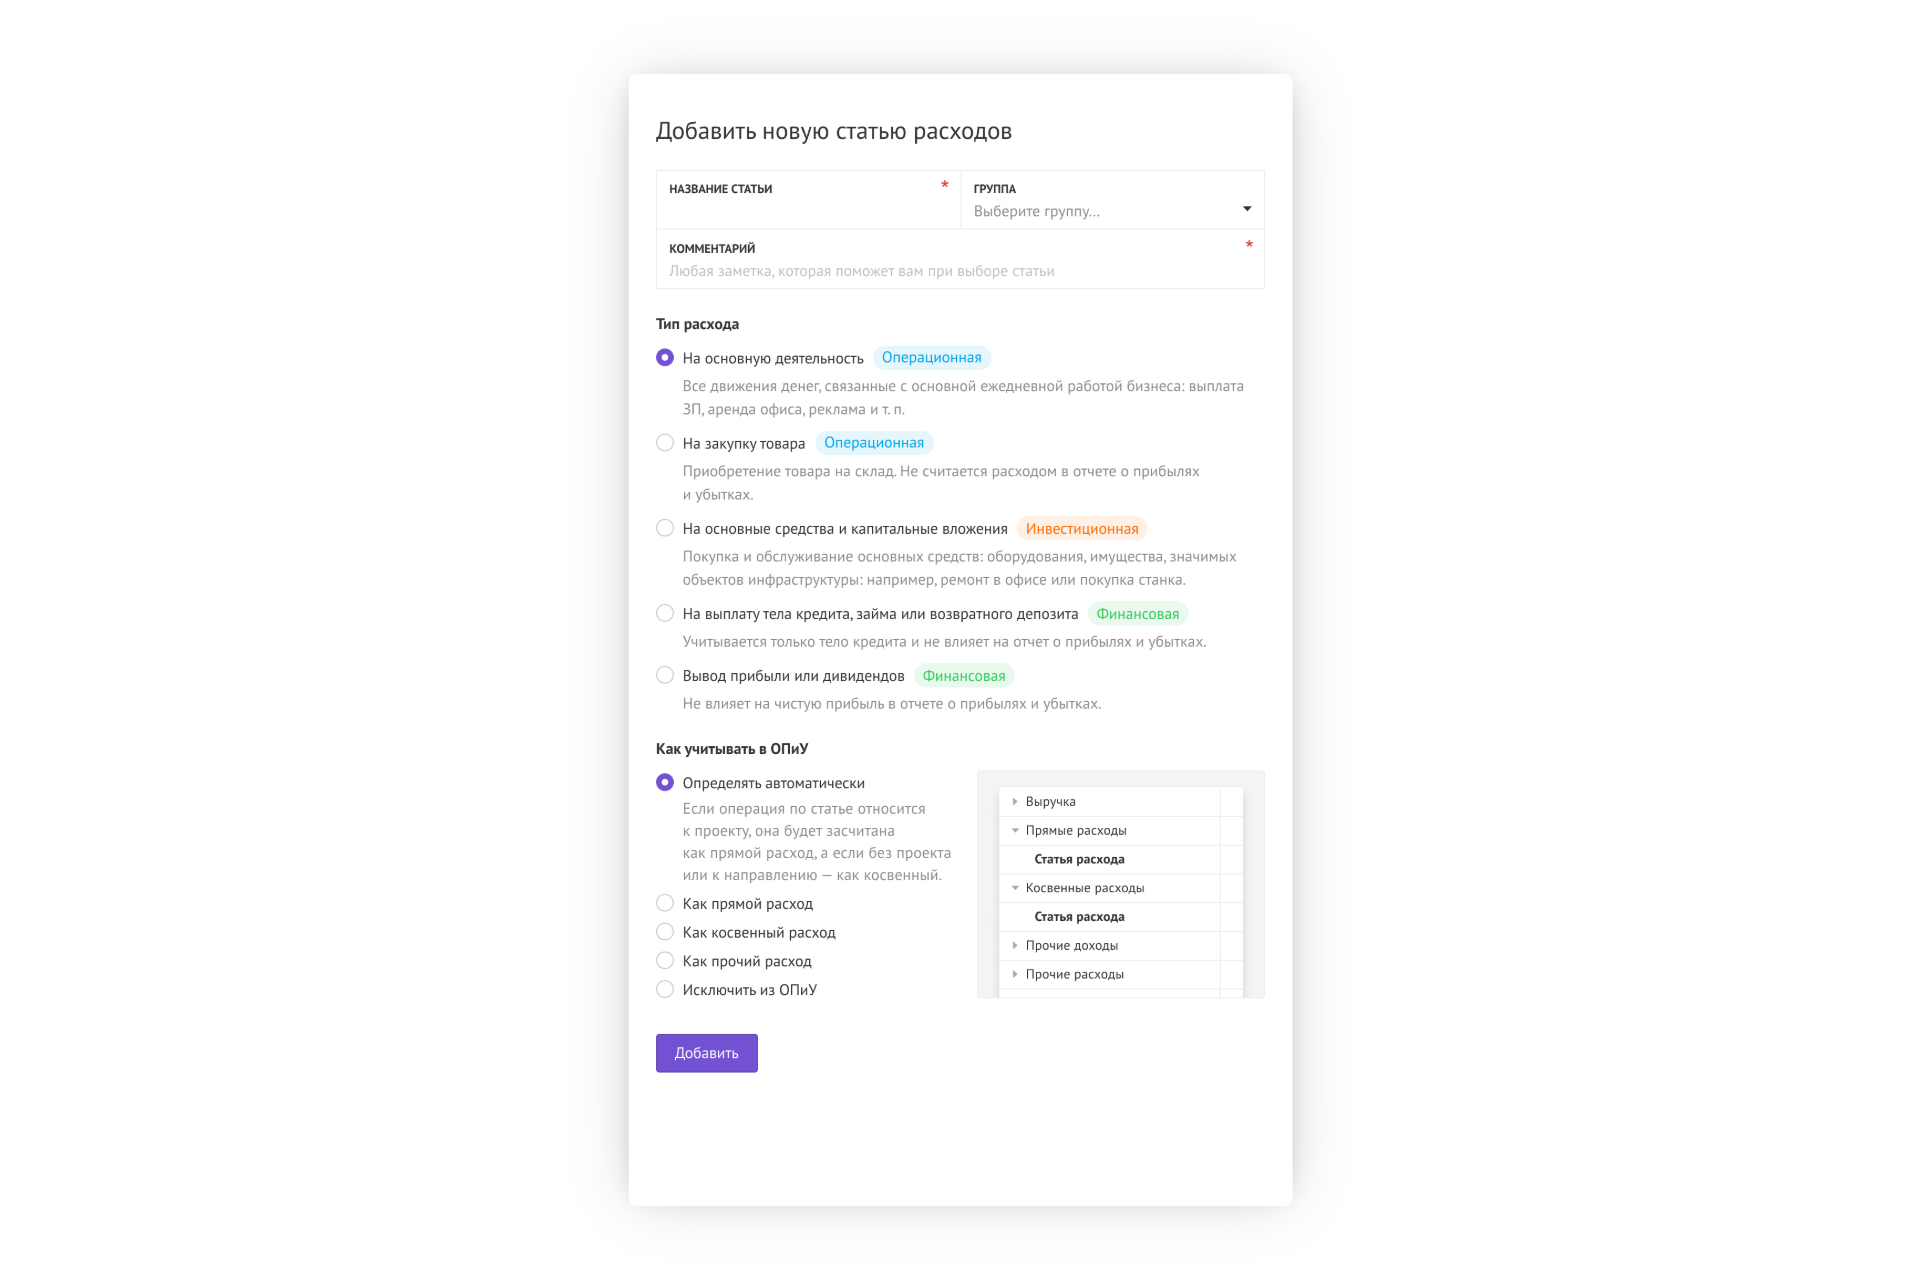Expand the Выручка row triangle

click(x=1014, y=801)
